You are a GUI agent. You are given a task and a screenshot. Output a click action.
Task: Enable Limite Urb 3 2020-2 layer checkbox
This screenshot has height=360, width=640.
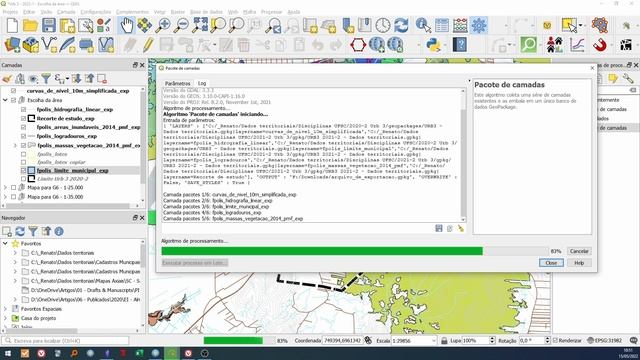tap(23, 179)
